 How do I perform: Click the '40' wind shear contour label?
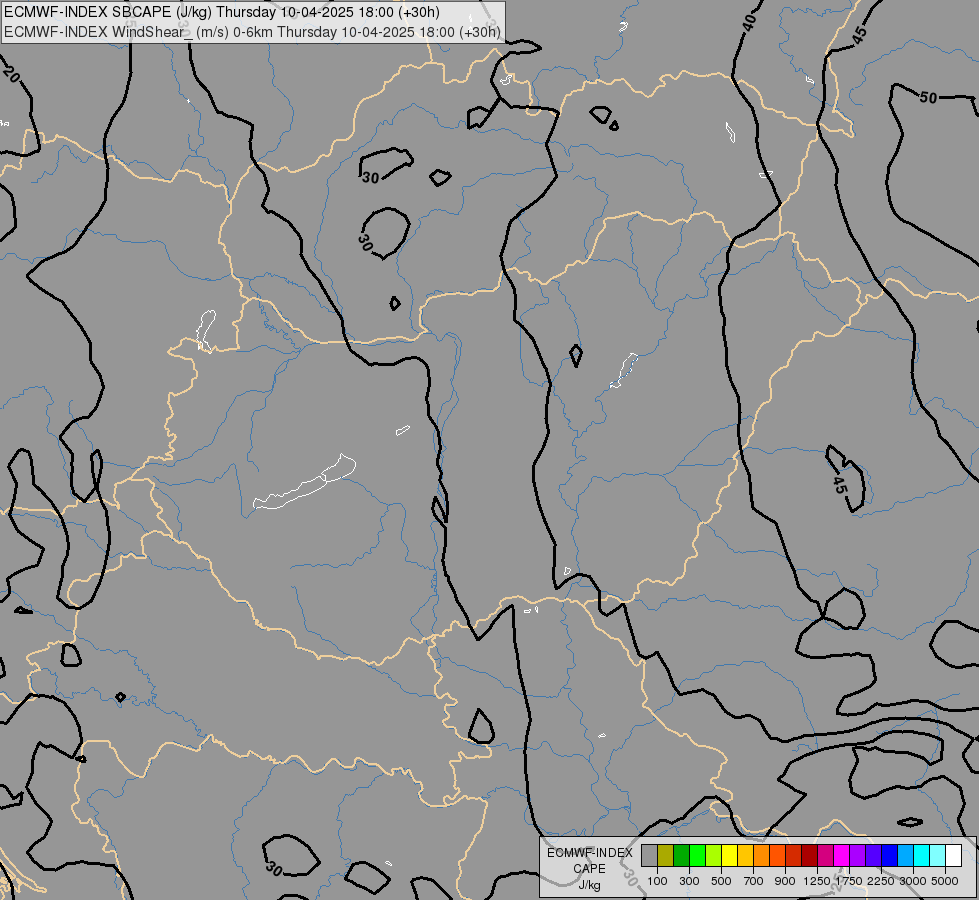749,22
